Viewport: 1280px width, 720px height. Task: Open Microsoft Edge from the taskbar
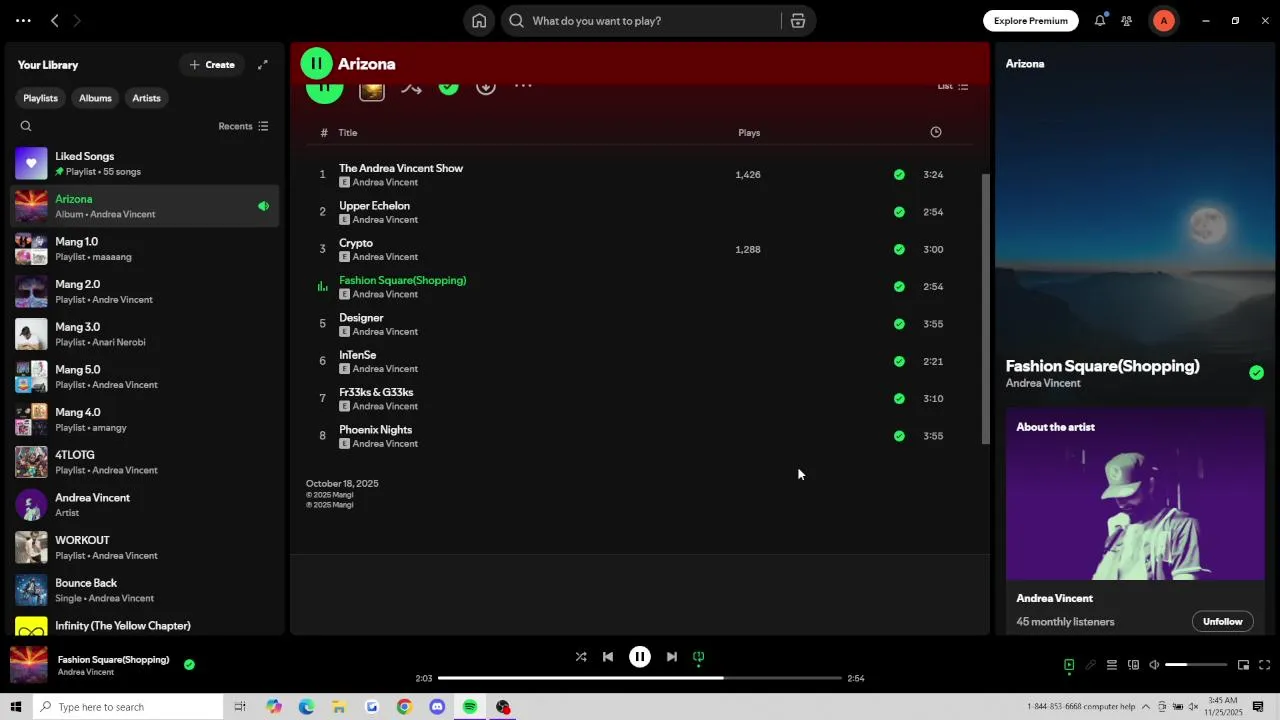[x=307, y=707]
